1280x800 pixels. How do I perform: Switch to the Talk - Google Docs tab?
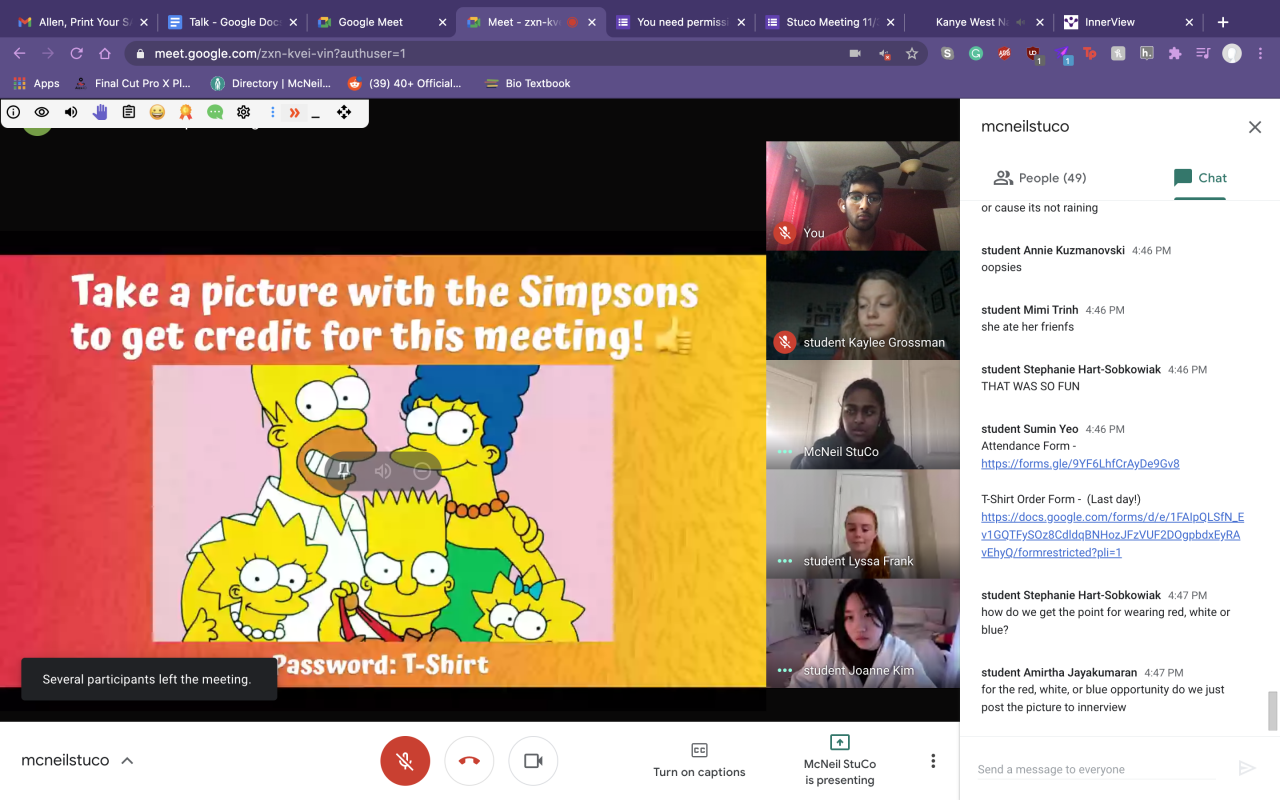(231, 22)
